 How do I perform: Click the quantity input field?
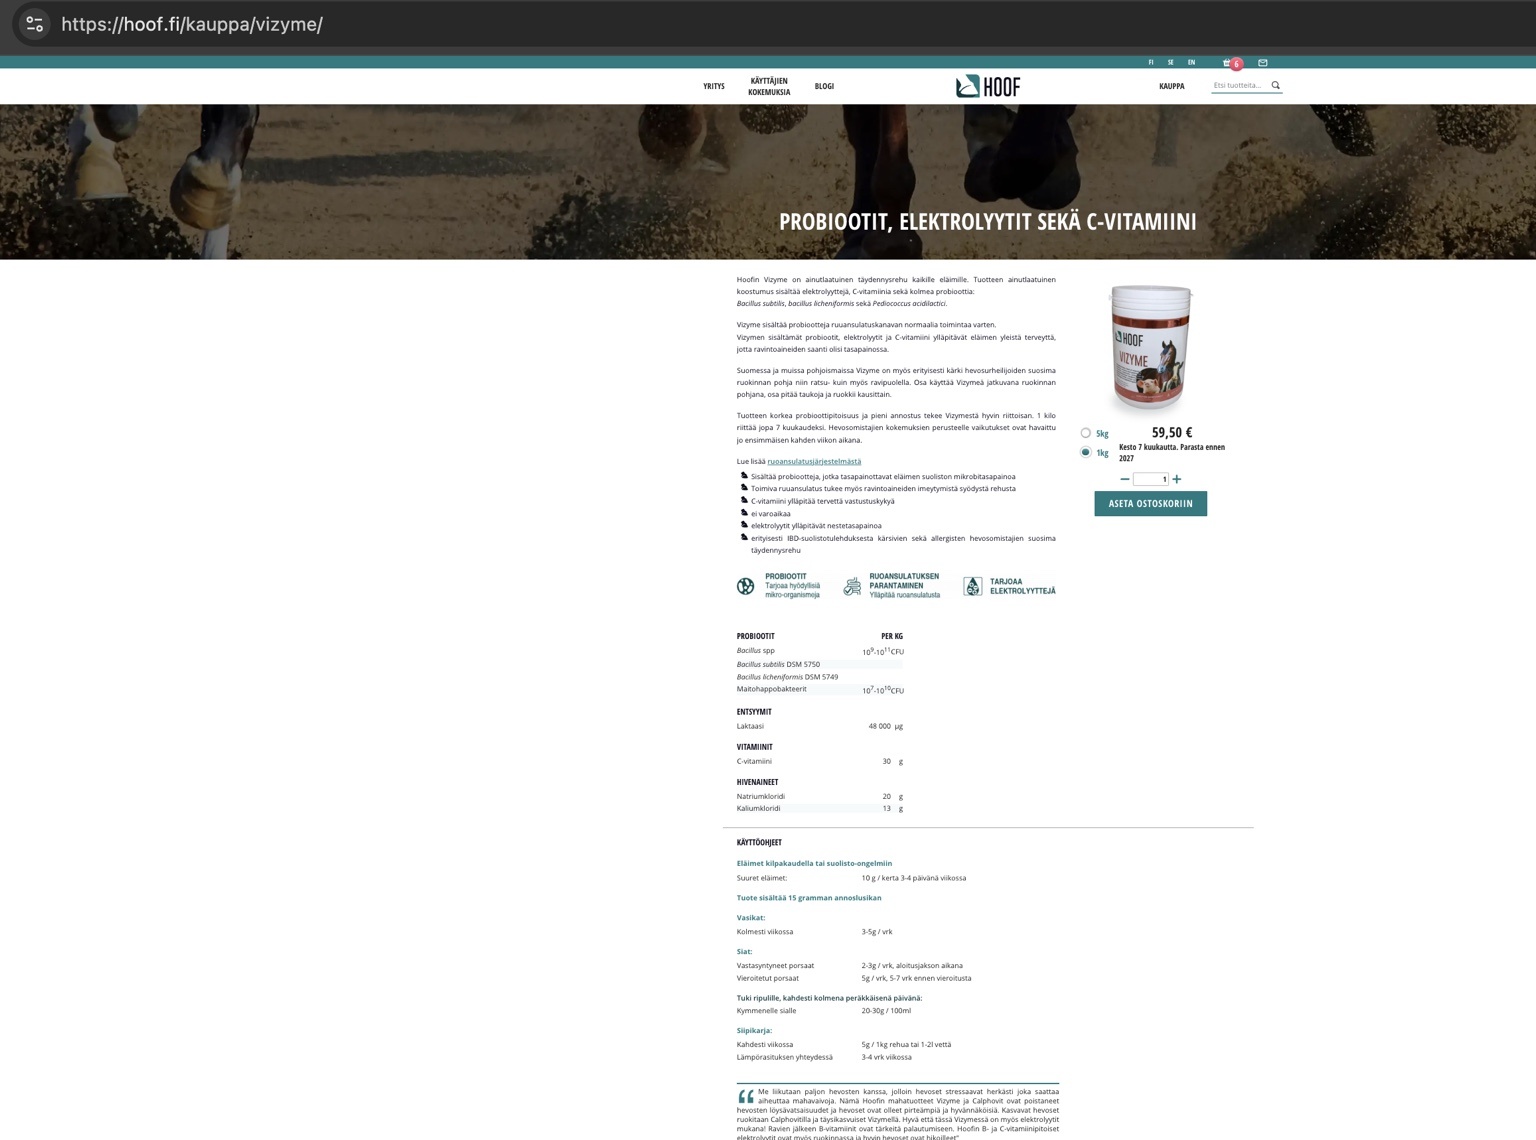pyautogui.click(x=1150, y=479)
